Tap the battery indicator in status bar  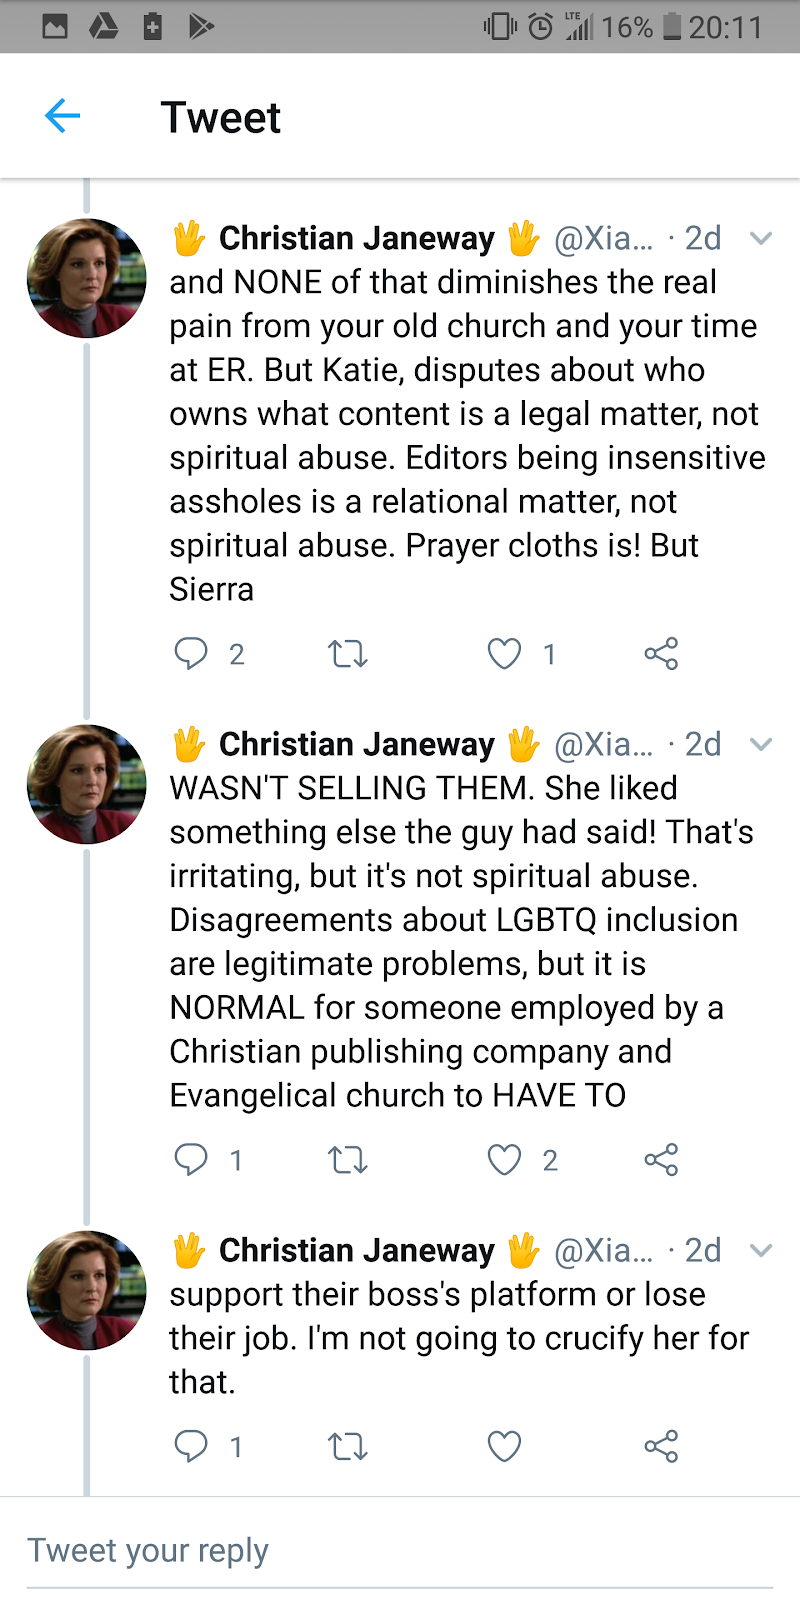point(672,27)
